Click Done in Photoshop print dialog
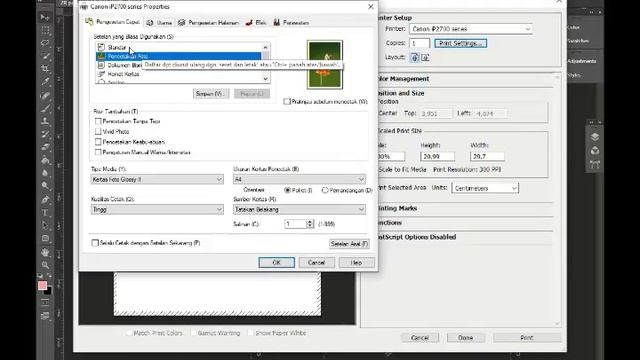 point(466,338)
